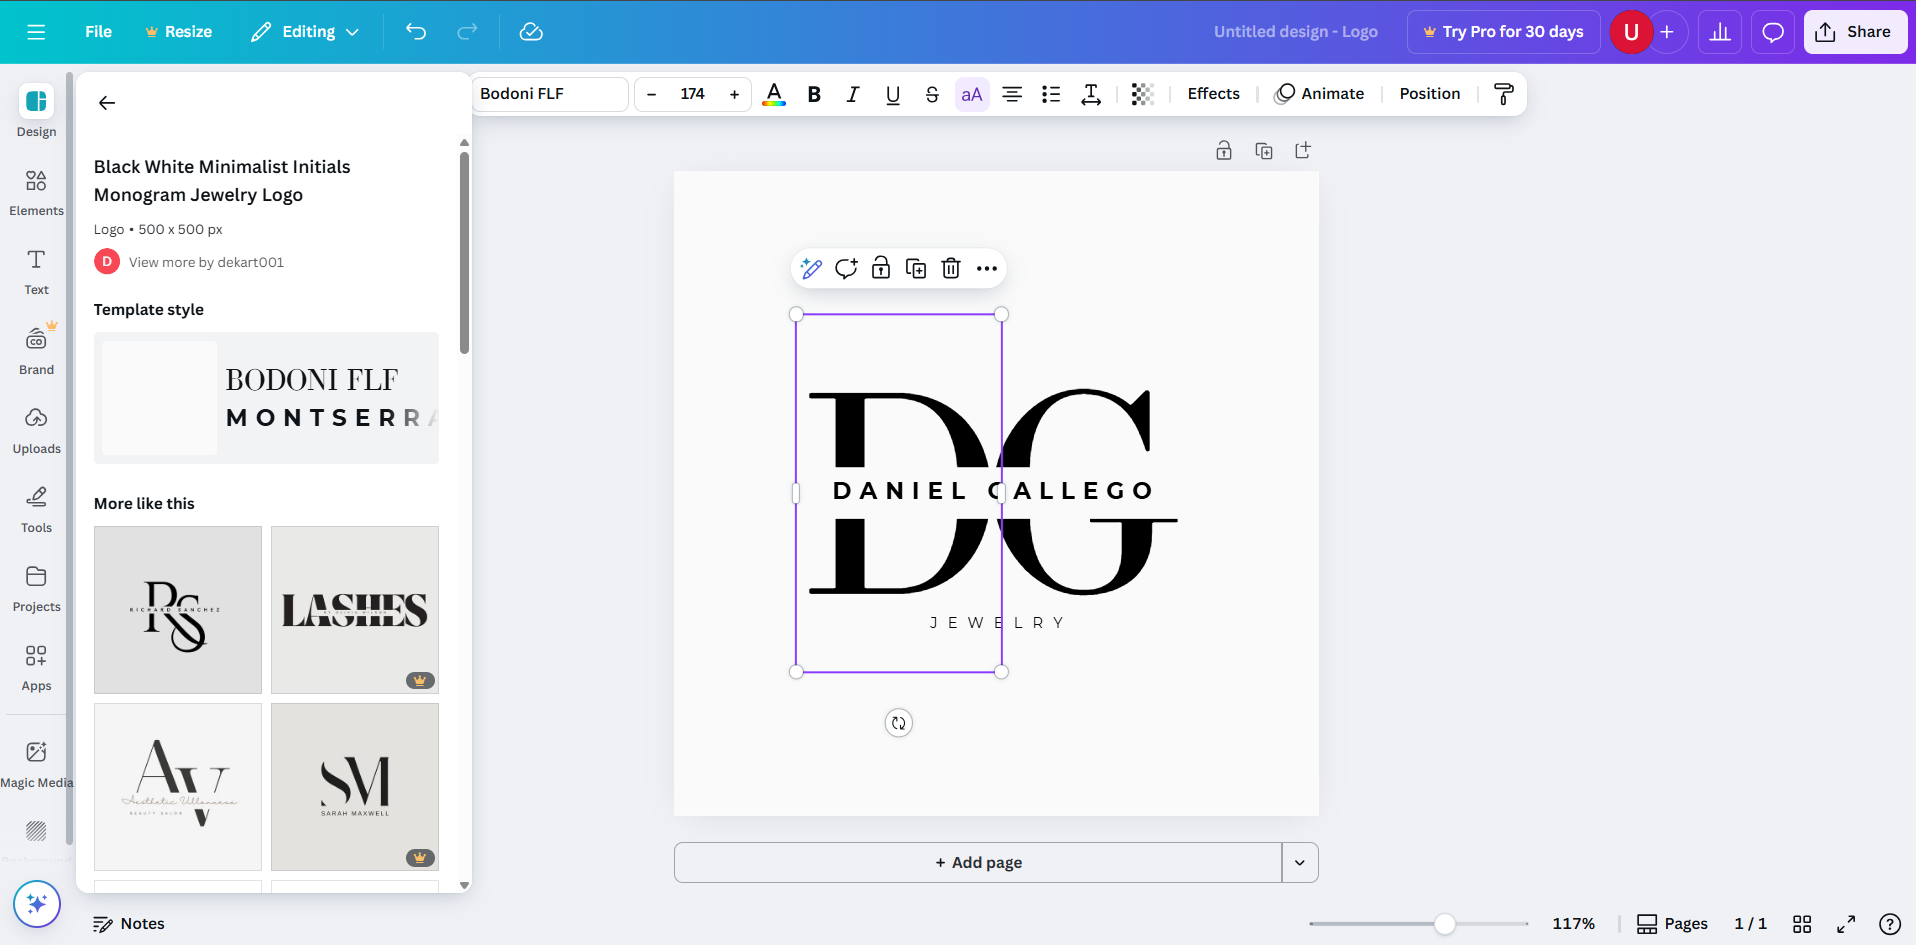Lock the selected text element
The height and width of the screenshot is (945, 1916).
(881, 268)
